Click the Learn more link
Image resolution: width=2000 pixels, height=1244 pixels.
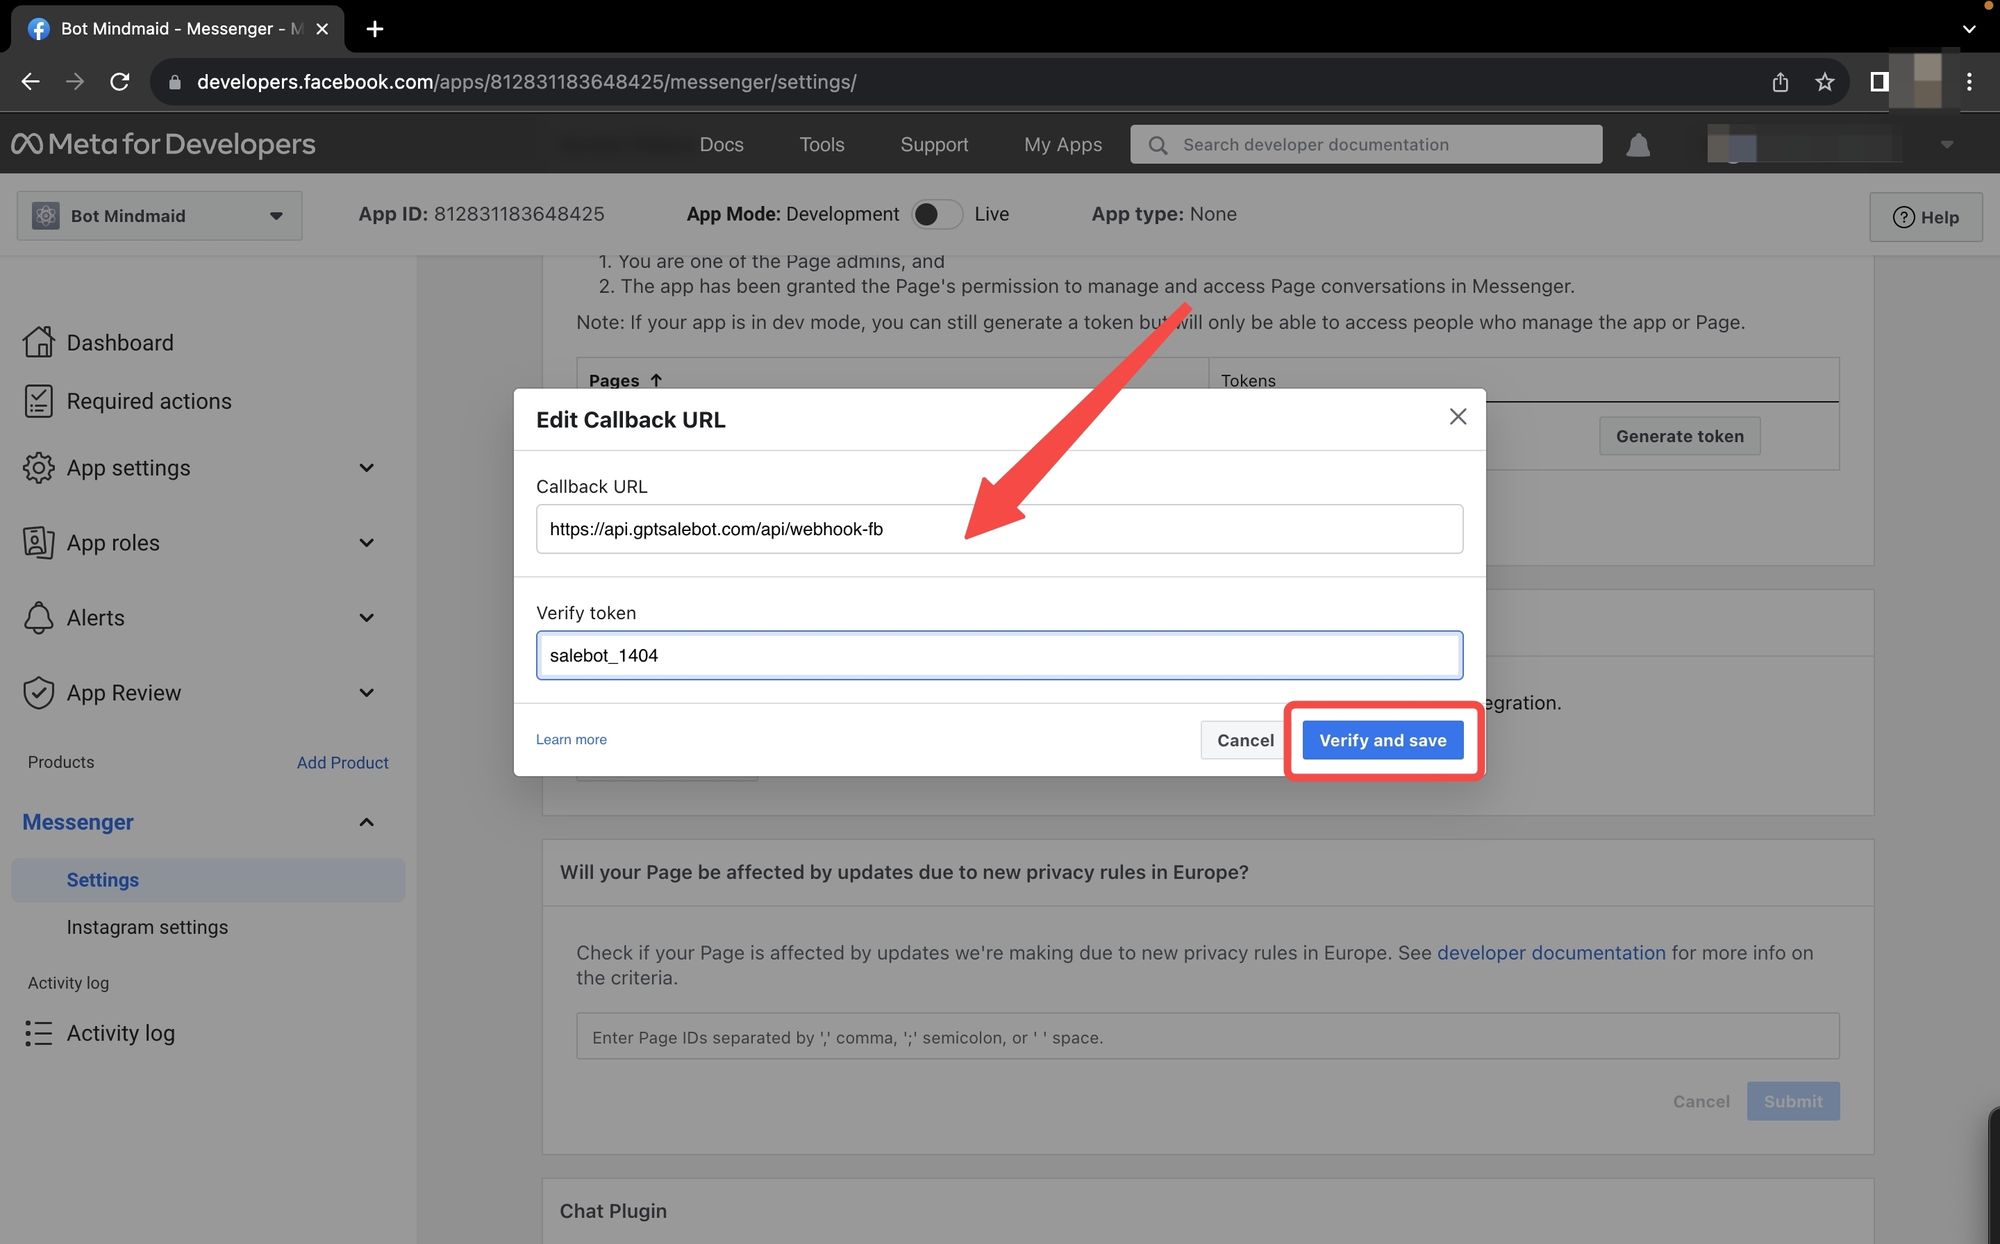coord(571,740)
